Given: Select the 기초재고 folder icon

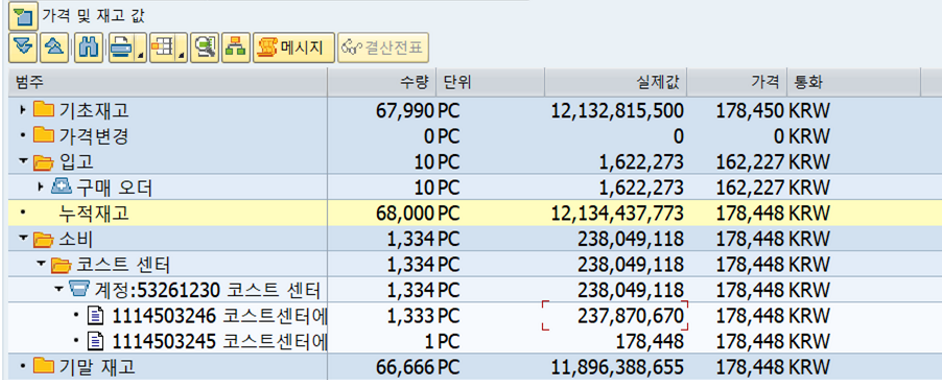Looking at the screenshot, I should tap(43, 110).
